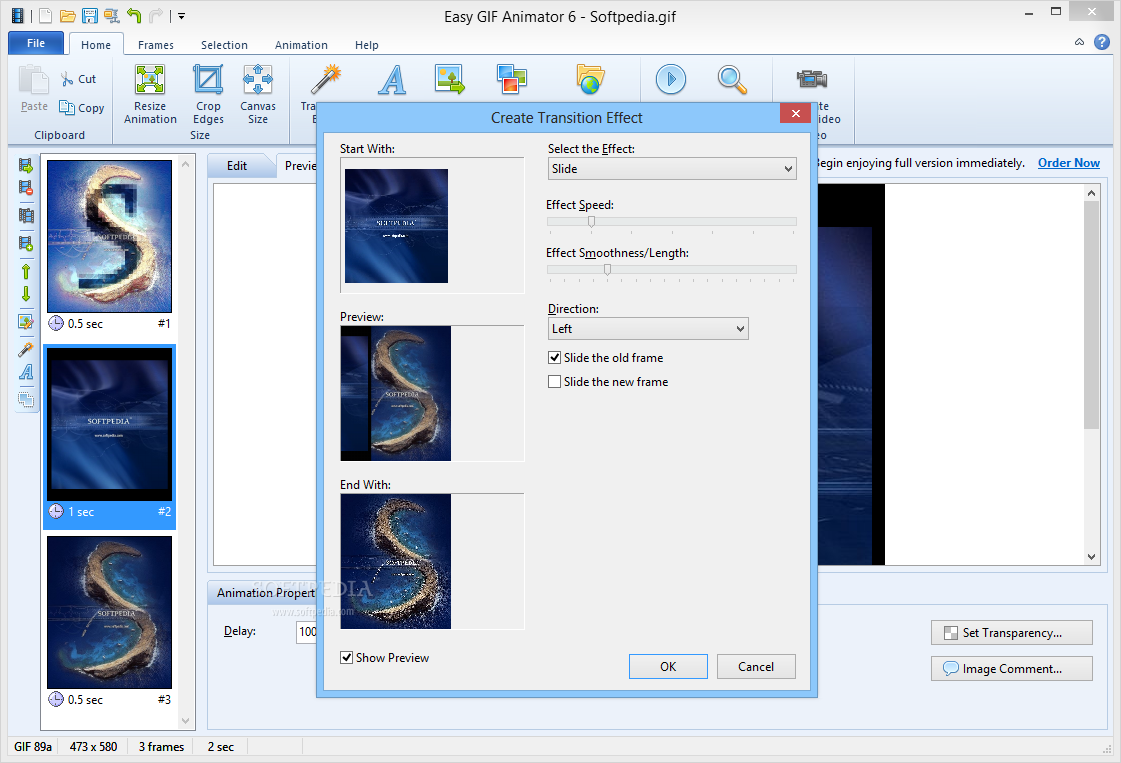Click the Delay input field
Image resolution: width=1121 pixels, height=763 pixels.
point(307,631)
